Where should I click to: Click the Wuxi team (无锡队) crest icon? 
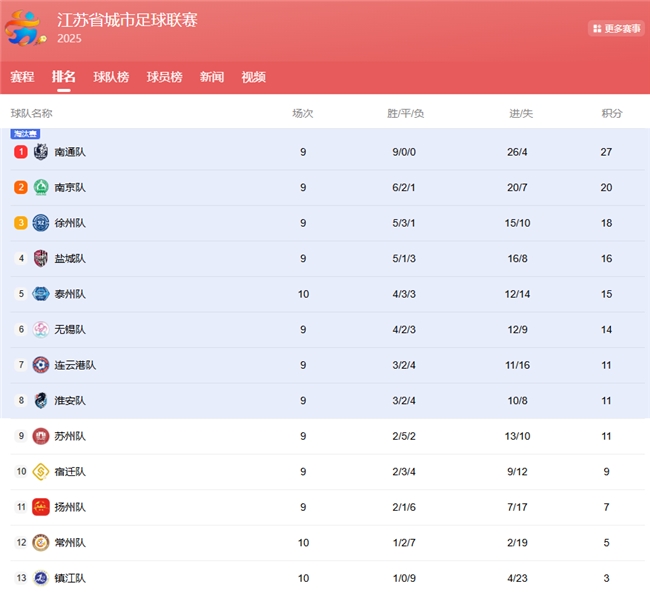(41, 329)
